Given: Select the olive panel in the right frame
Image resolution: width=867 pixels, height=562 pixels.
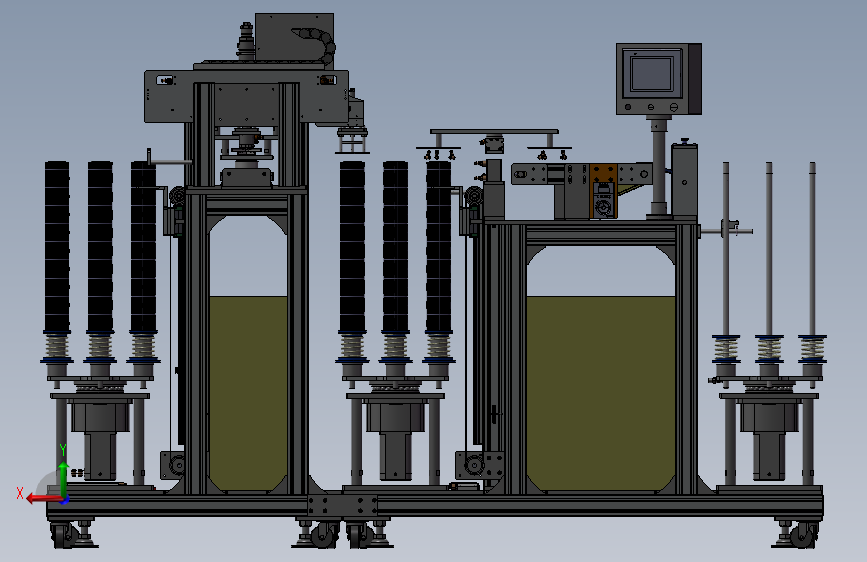Looking at the screenshot, I should [x=601, y=393].
